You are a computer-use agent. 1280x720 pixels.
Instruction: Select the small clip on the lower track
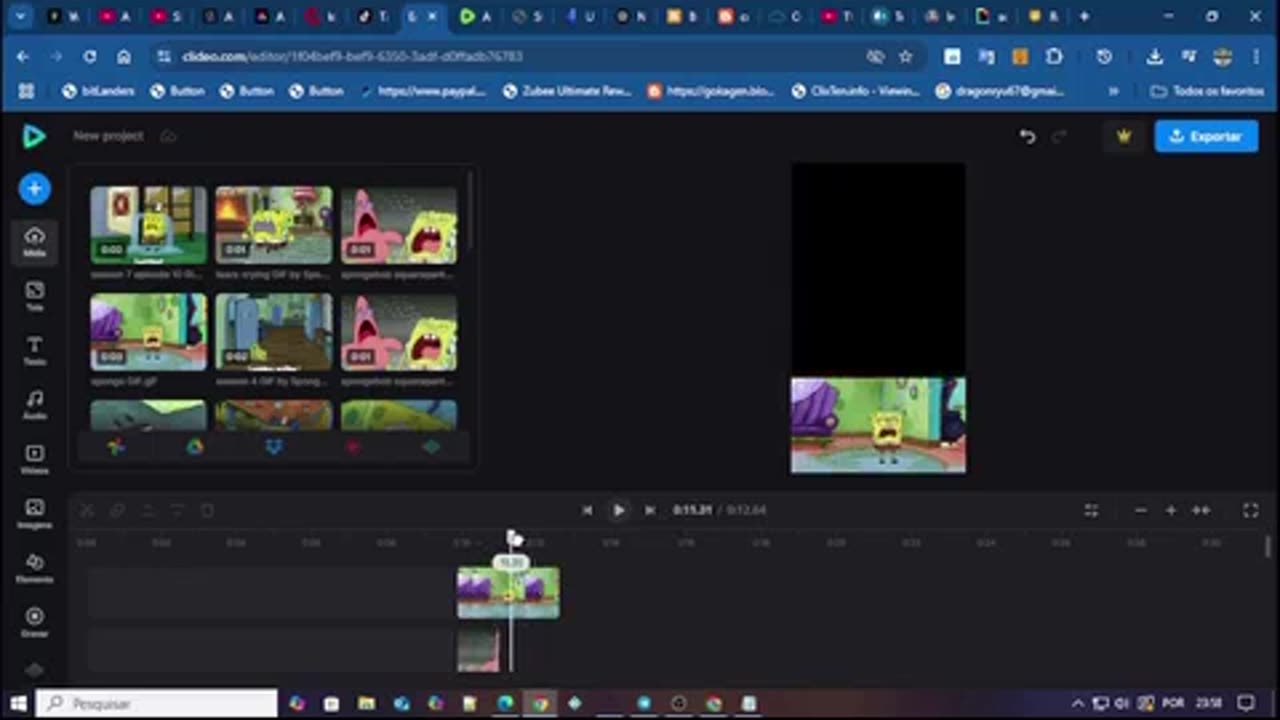click(x=478, y=650)
